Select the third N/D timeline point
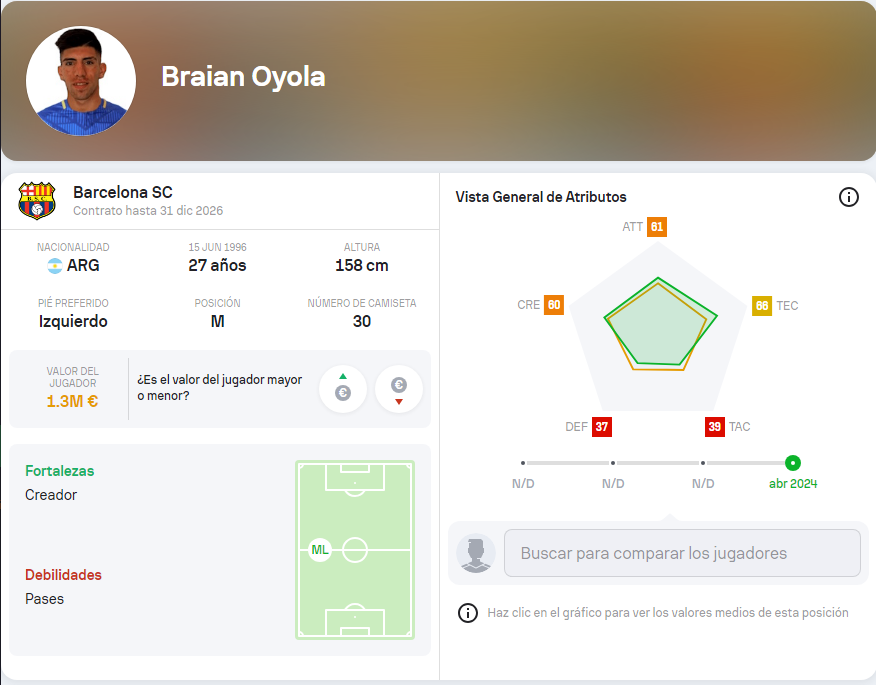The width and height of the screenshot is (876, 685). [x=703, y=463]
